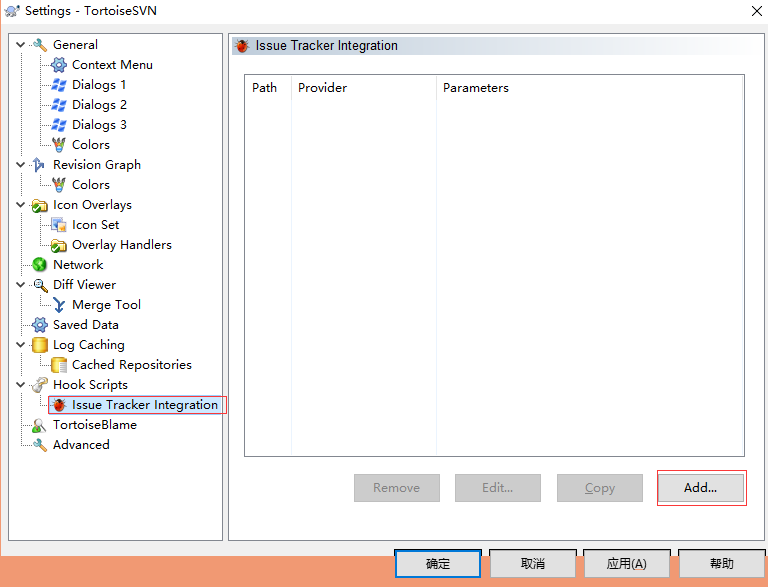The image size is (768, 587).
Task: Collapse the Hook Scripts tree node
Action: coord(20,385)
